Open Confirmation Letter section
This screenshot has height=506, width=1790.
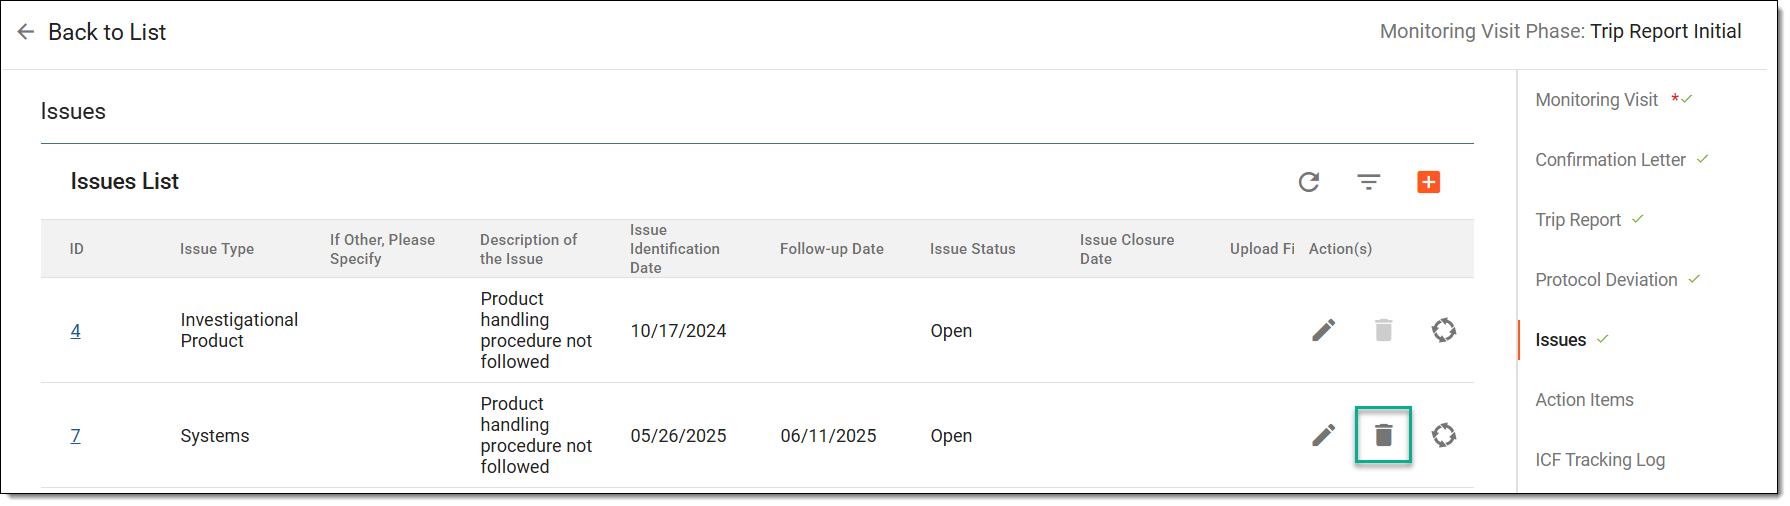1611,160
